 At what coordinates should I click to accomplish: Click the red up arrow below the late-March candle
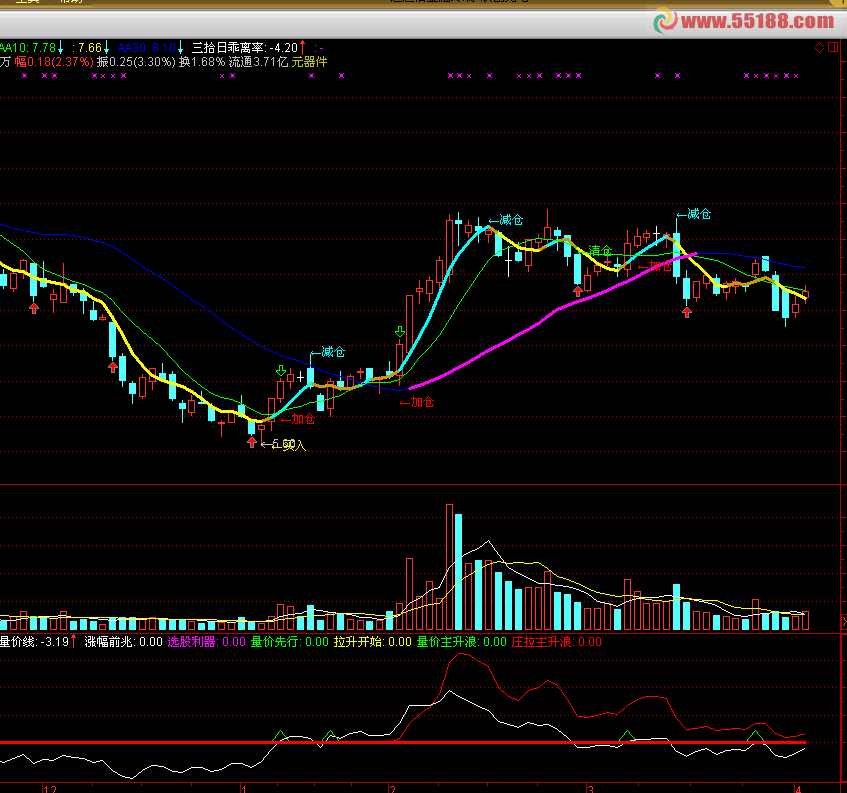point(687,312)
